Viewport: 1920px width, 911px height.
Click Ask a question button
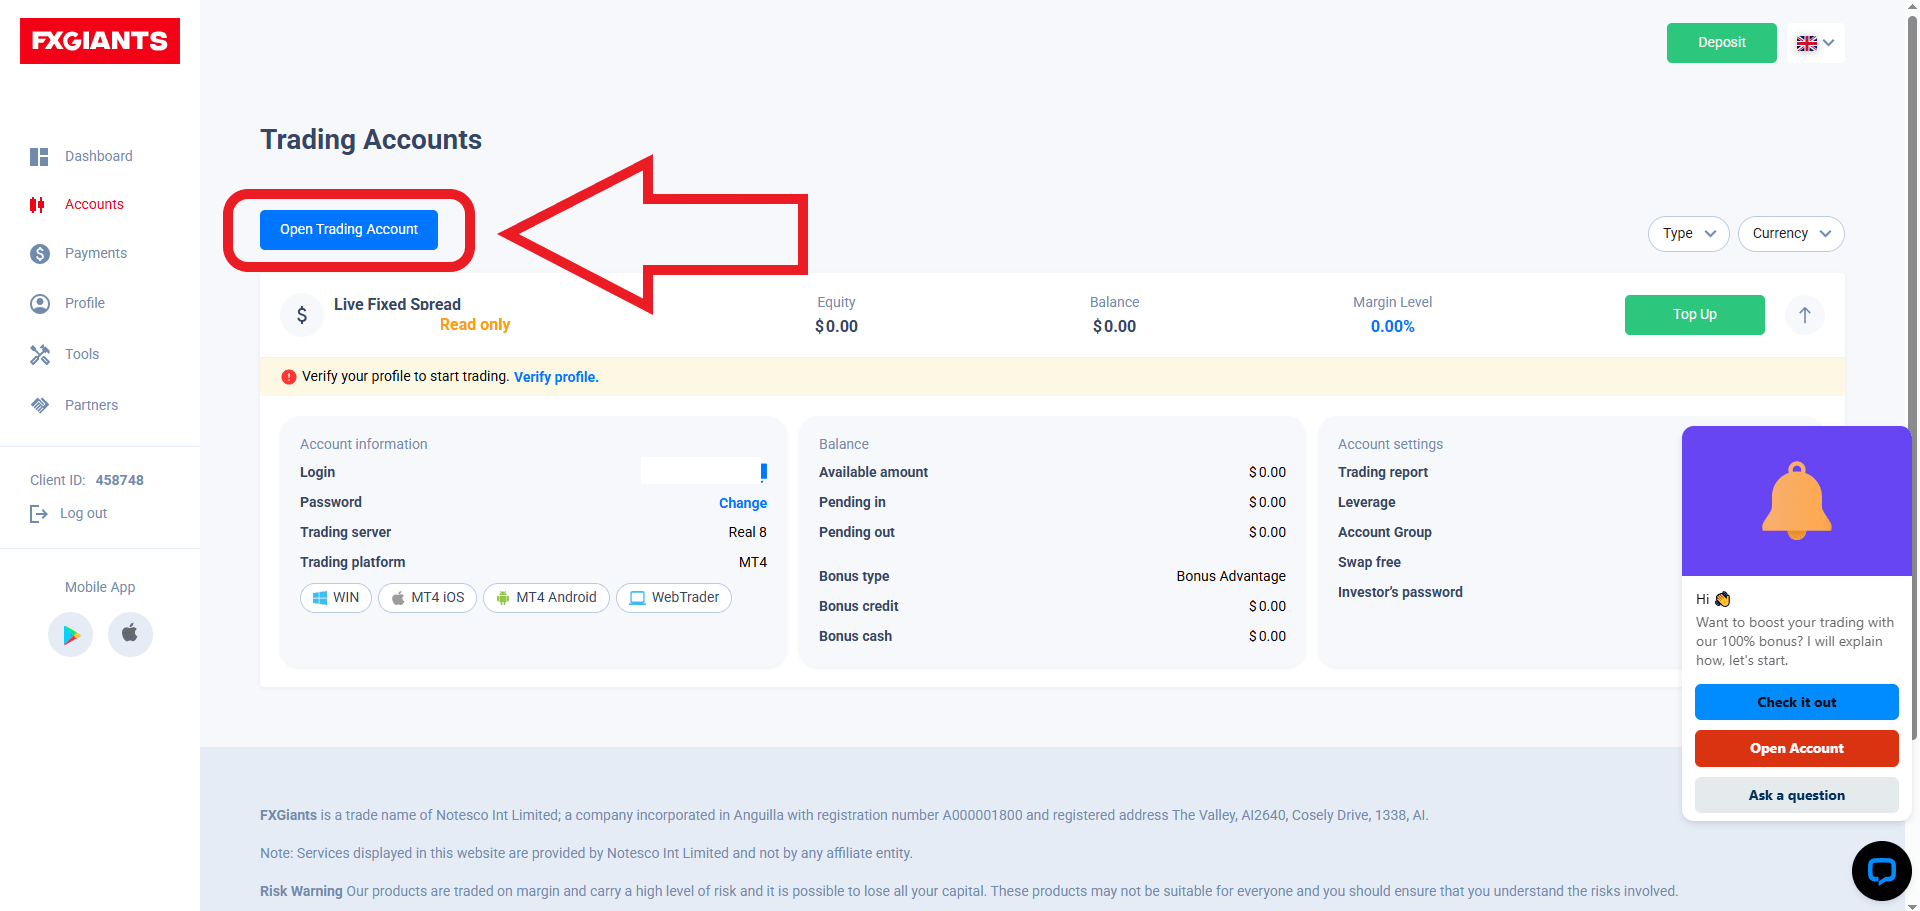1797,795
